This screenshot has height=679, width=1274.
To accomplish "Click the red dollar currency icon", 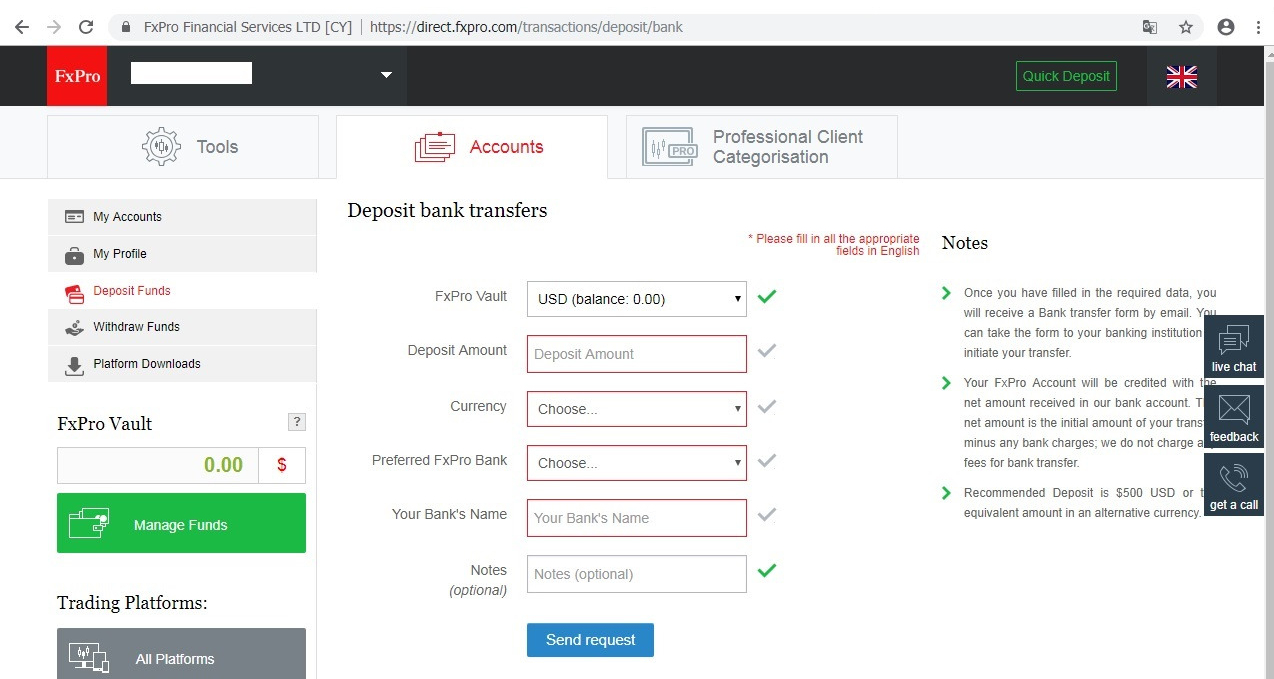I will click(282, 465).
